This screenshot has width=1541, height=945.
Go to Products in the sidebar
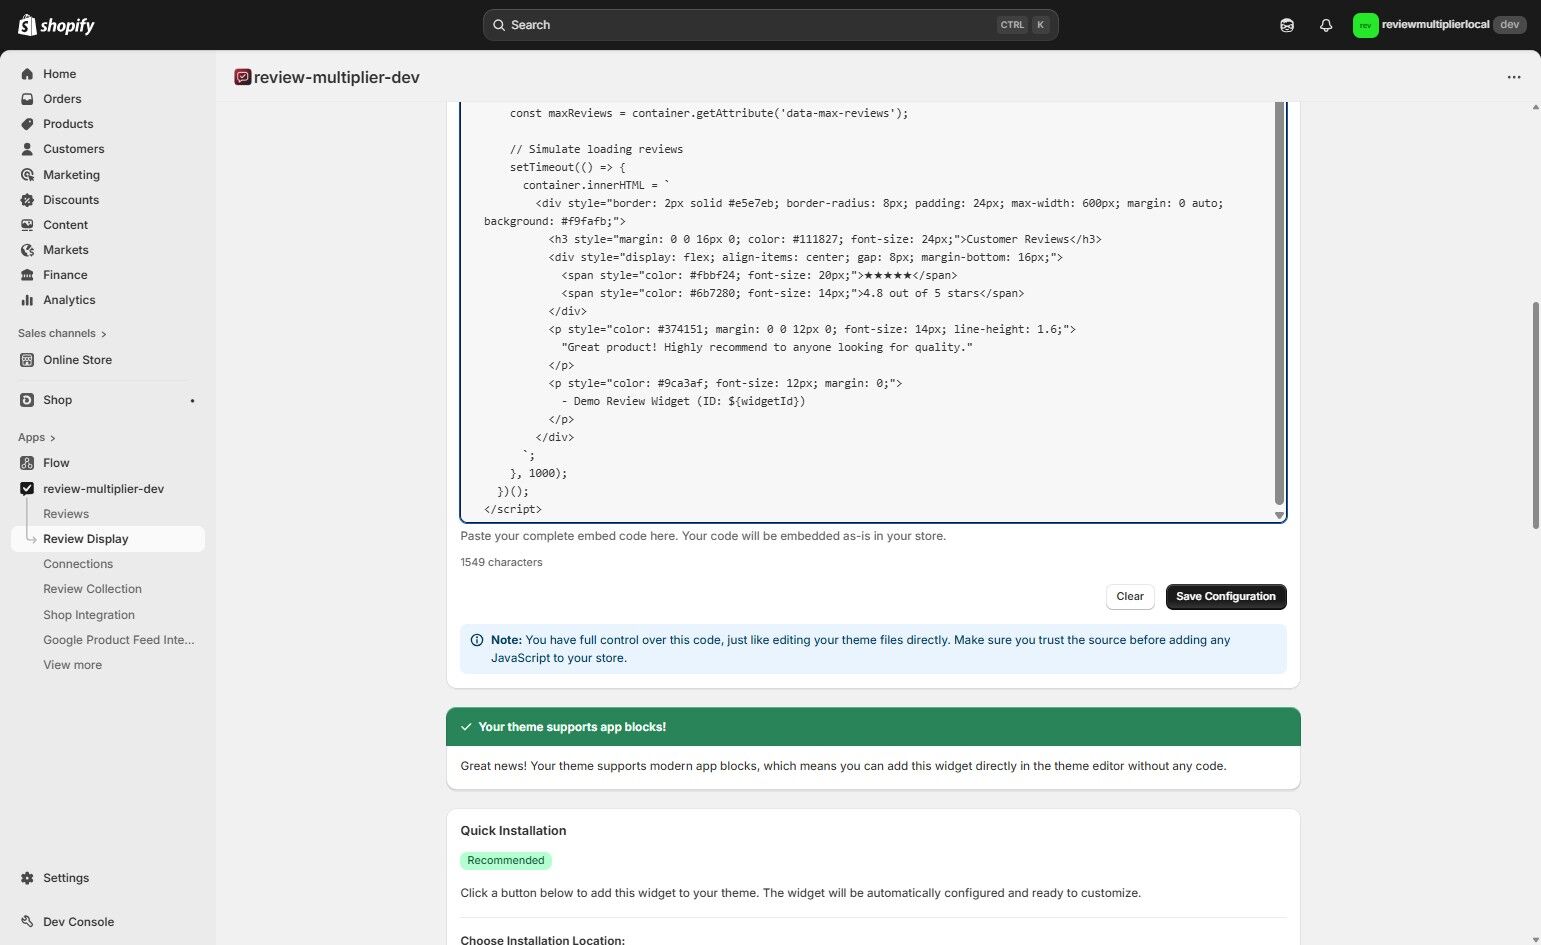[68, 124]
